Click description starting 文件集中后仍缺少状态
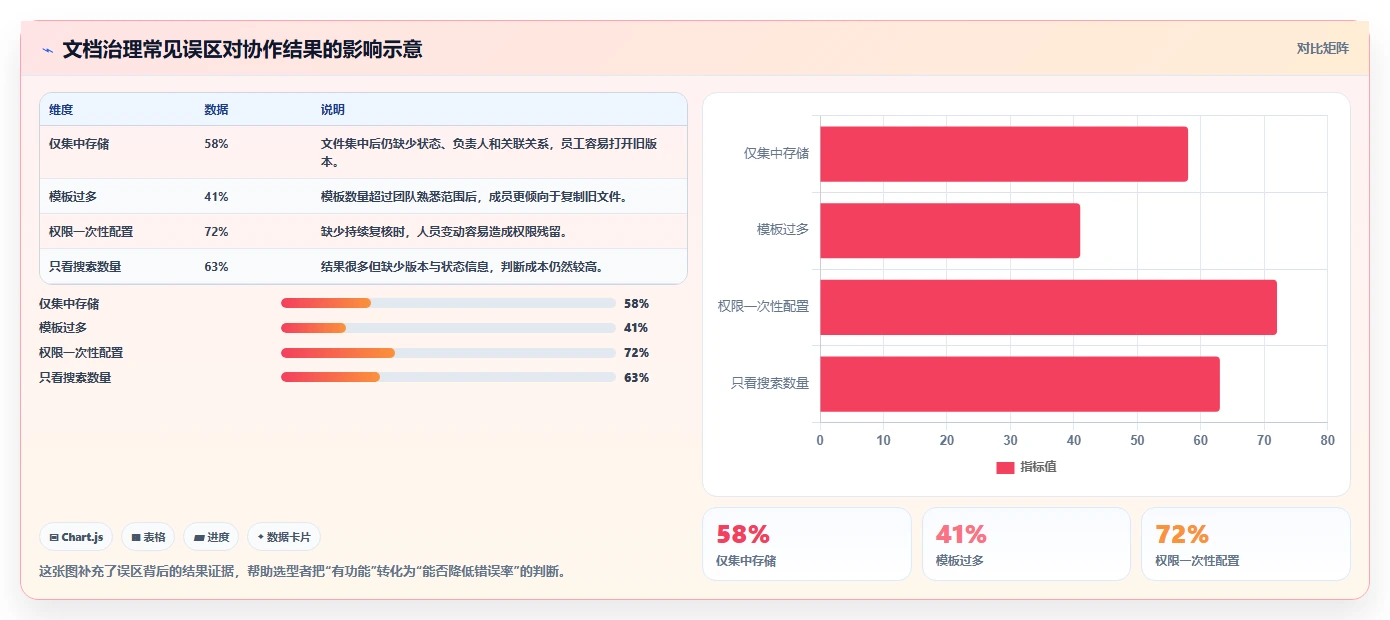Image resolution: width=1390 pixels, height=620 pixels. click(x=489, y=153)
